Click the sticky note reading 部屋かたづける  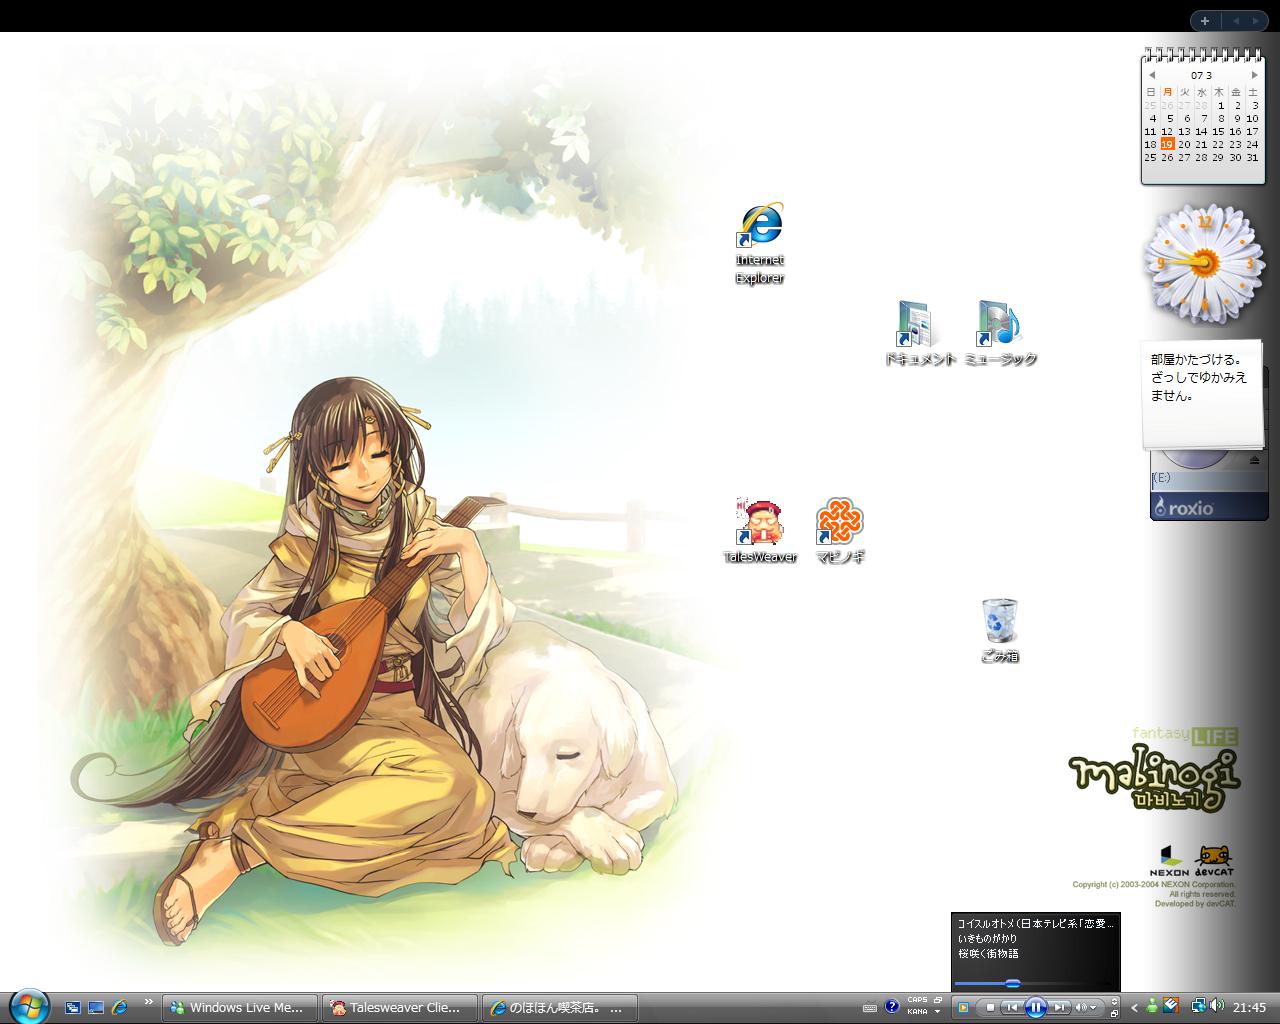(x=1203, y=395)
